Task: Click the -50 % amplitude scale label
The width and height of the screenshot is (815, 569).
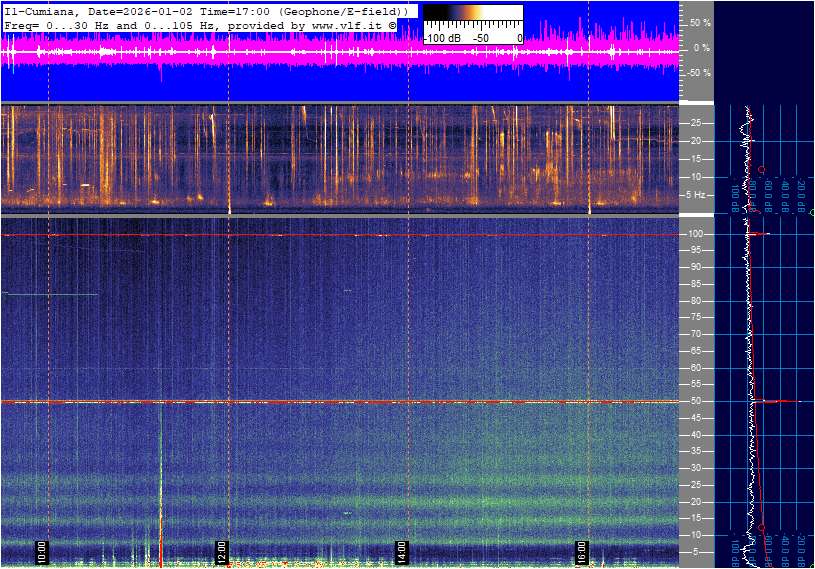Action: coord(697,73)
